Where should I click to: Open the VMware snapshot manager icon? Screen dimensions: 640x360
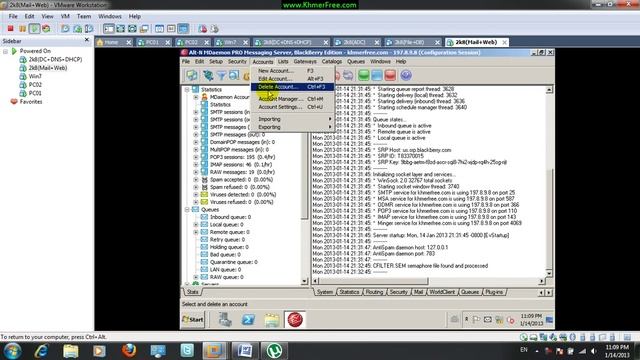pos(89,29)
